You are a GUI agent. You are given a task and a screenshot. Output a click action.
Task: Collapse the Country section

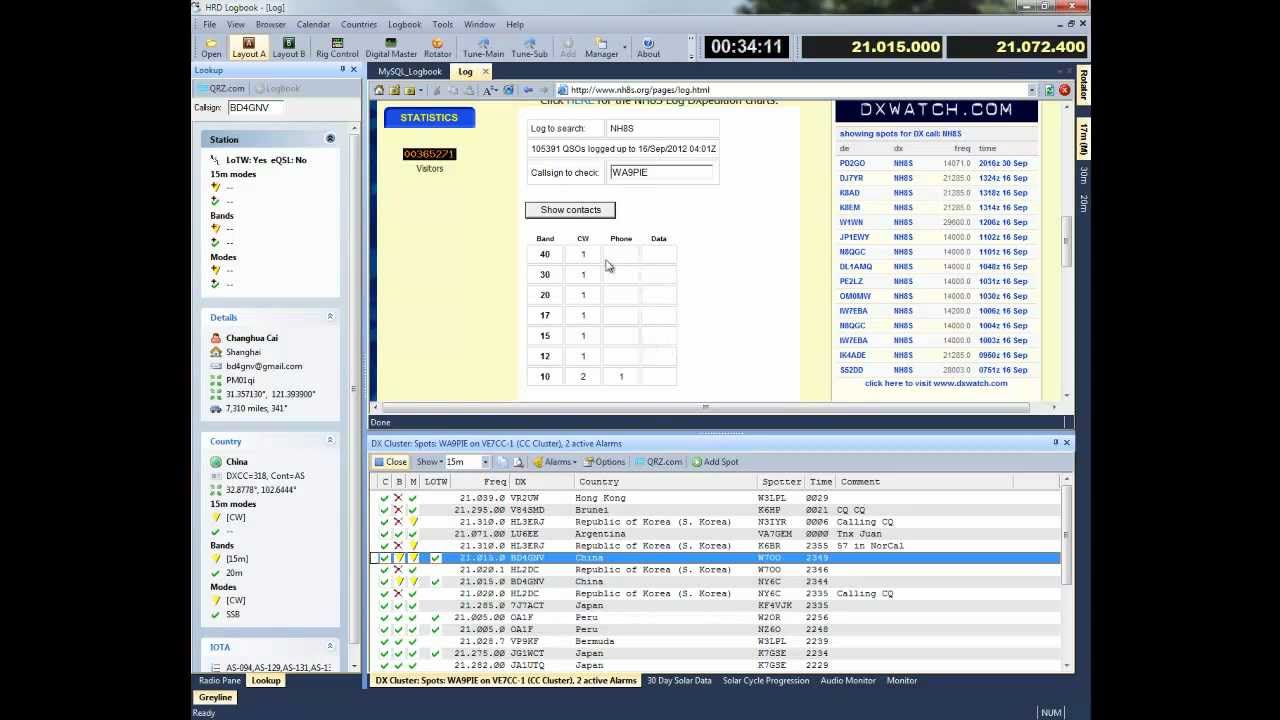tap(330, 441)
